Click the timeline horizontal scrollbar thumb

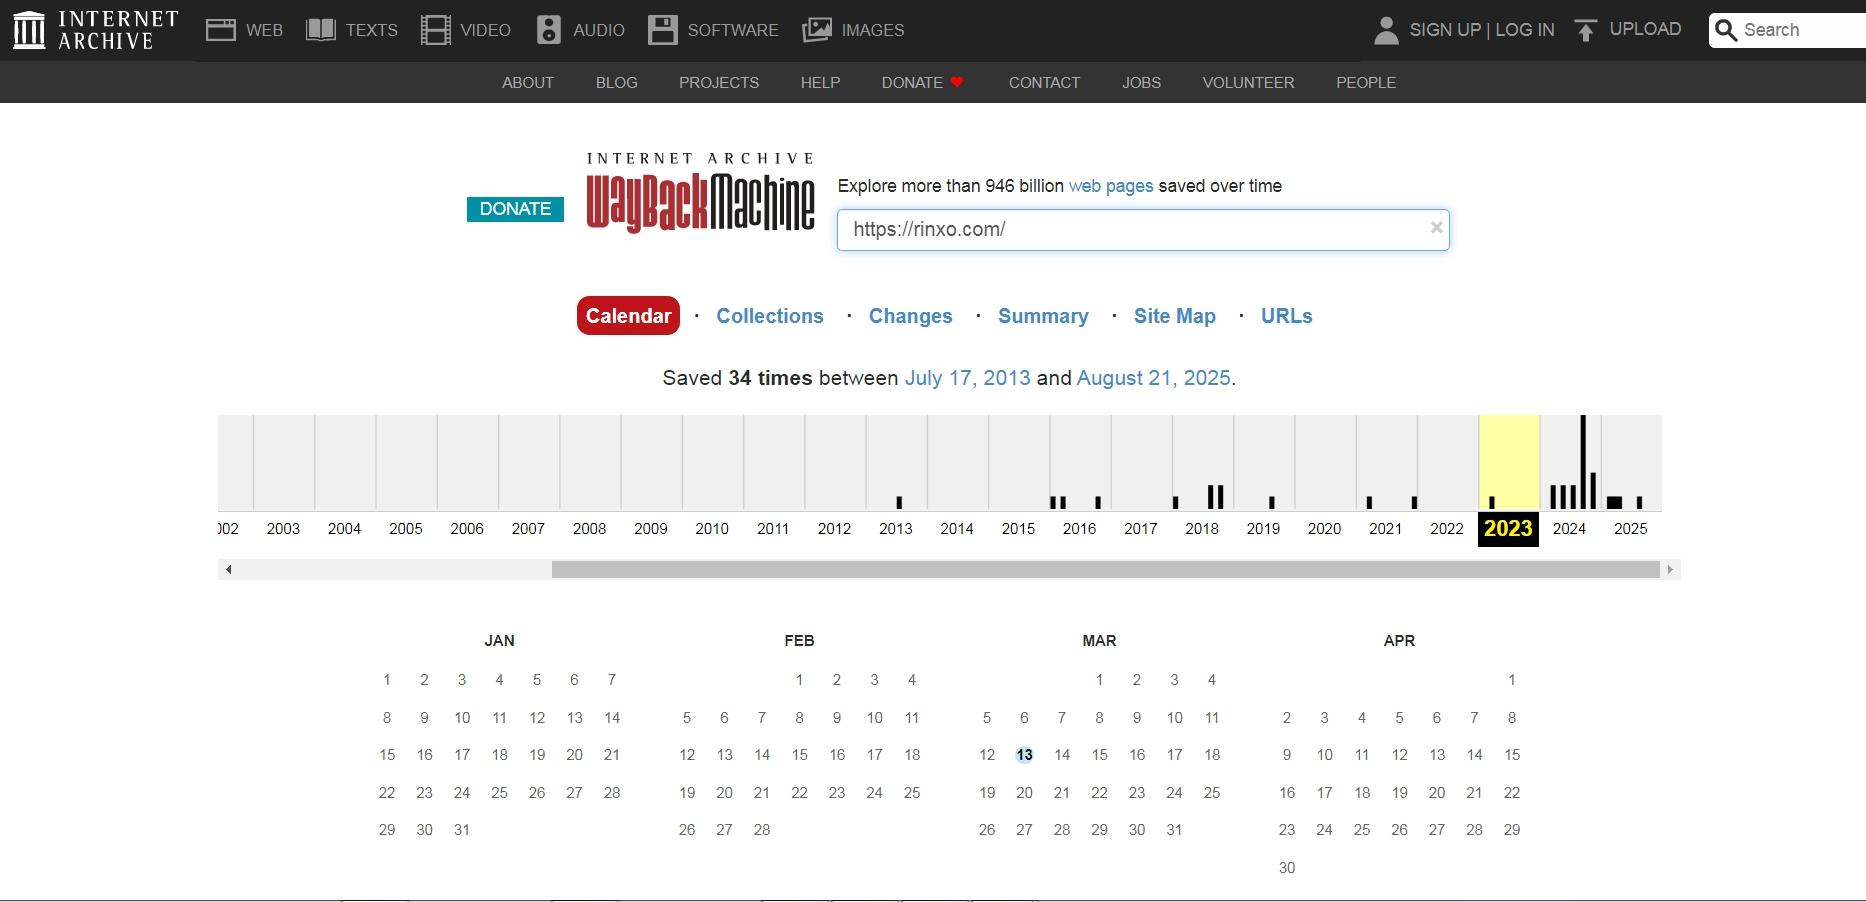[1106, 570]
